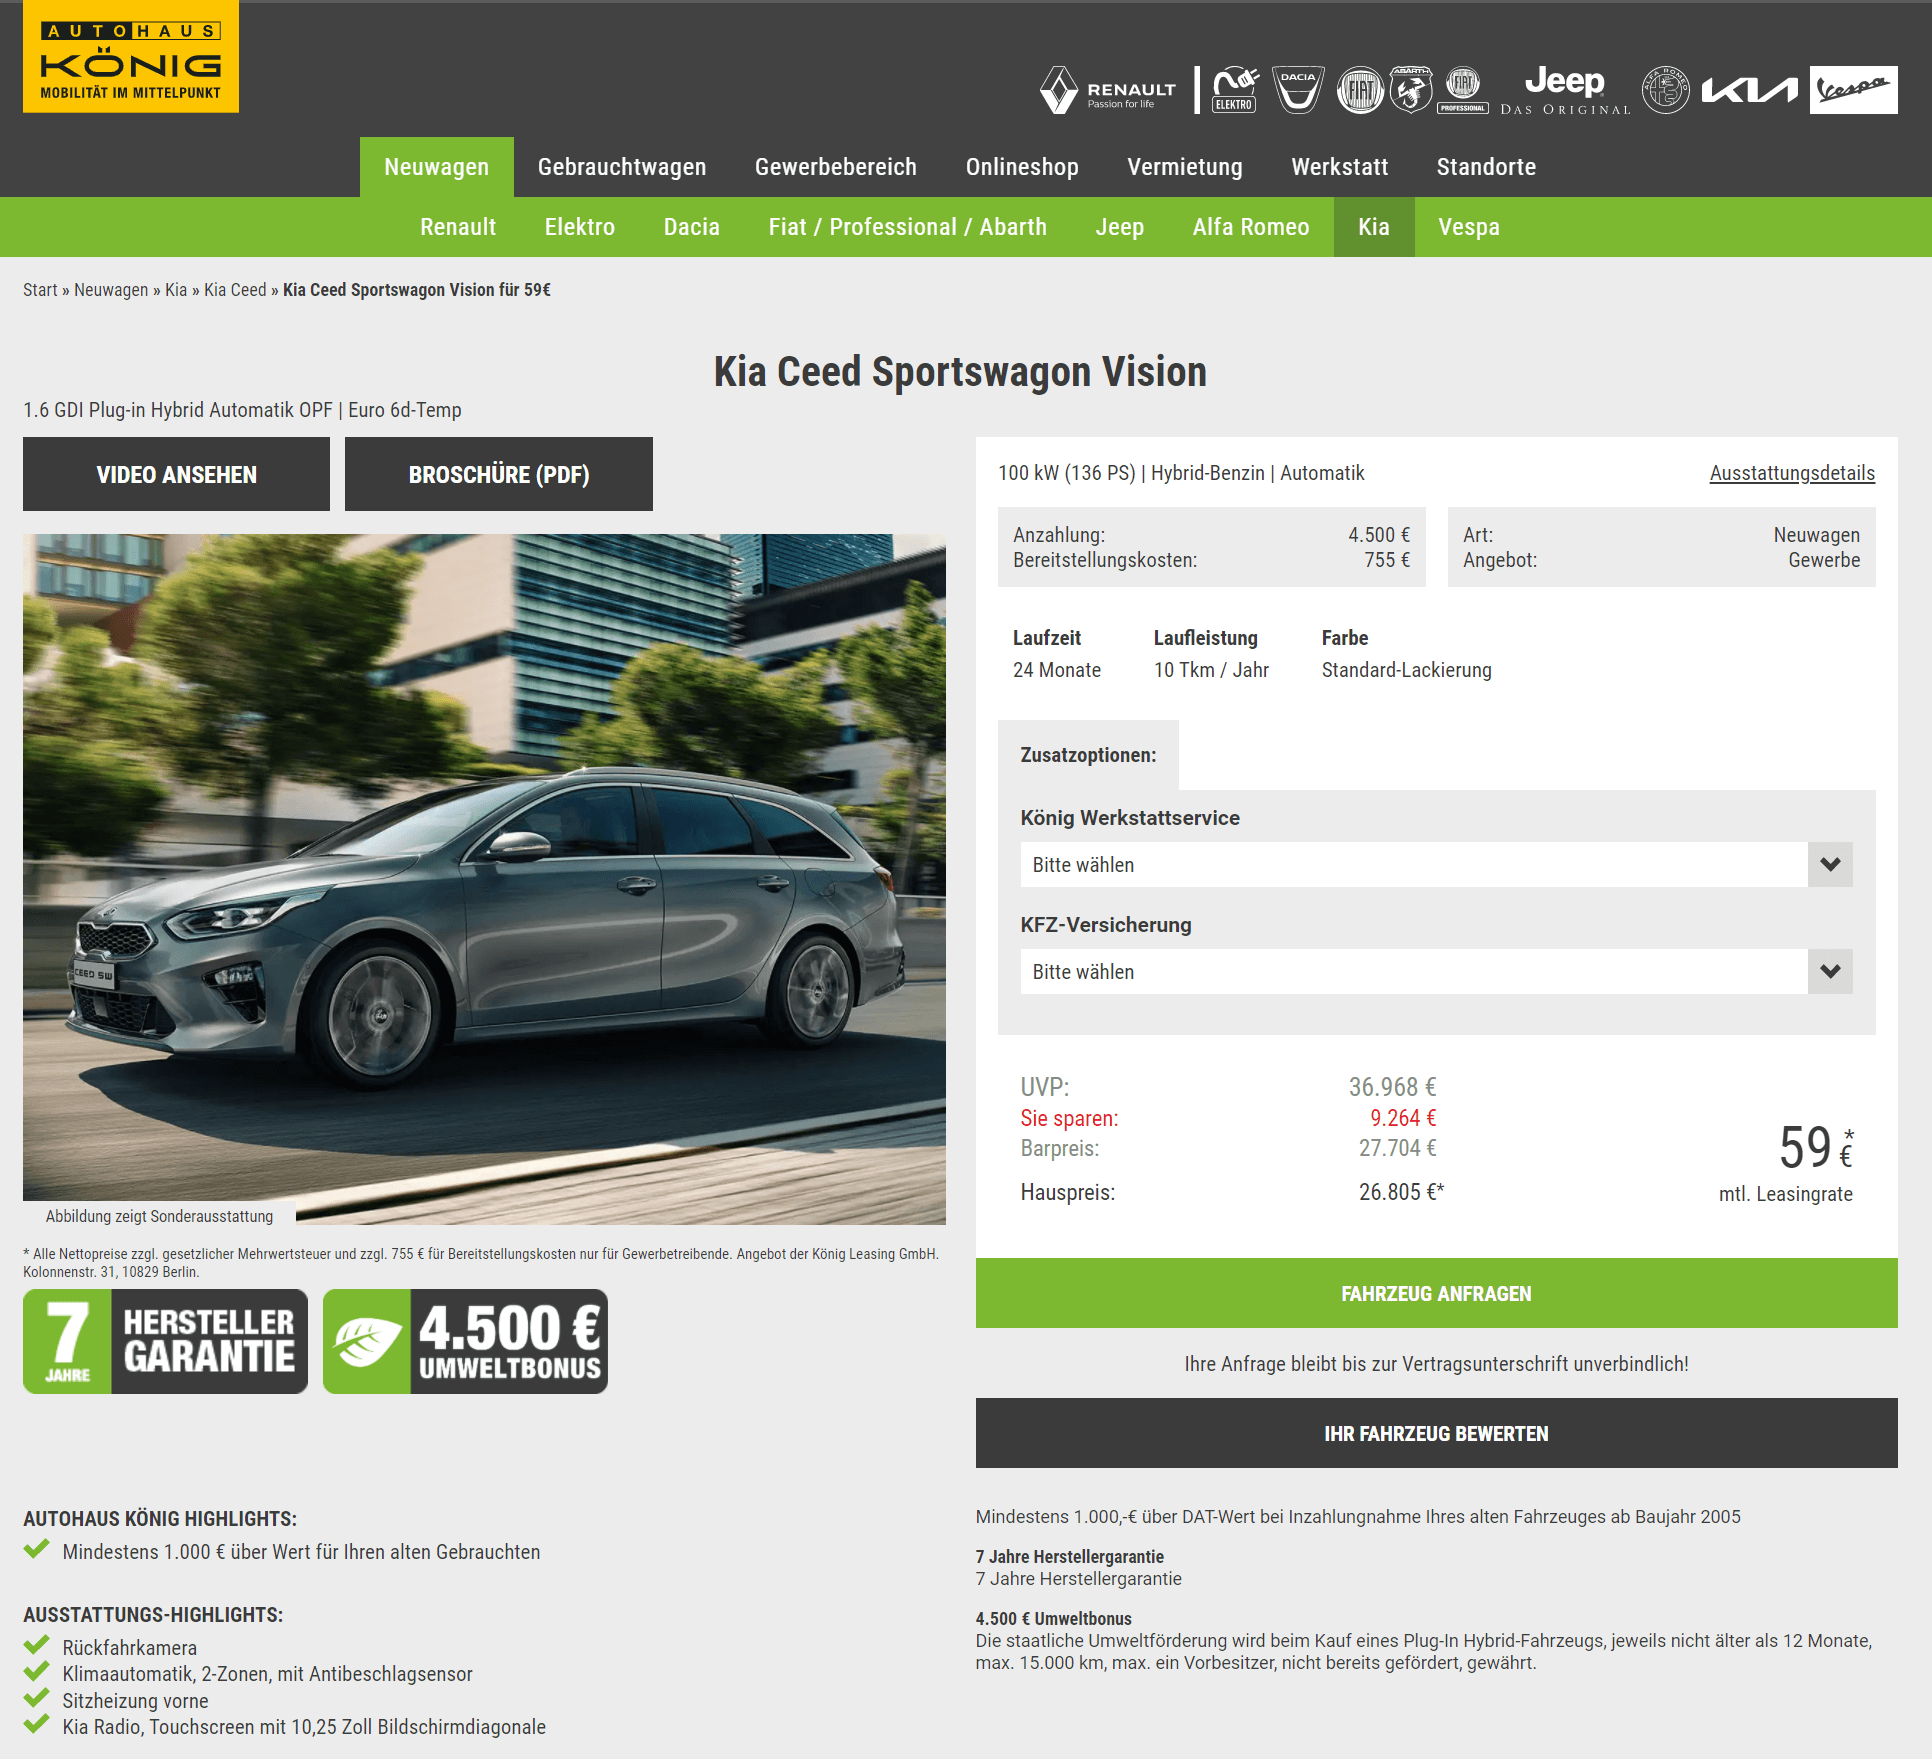Open Fiat / Professional / Abarth submenu
This screenshot has height=1759, width=1932.
click(x=908, y=227)
